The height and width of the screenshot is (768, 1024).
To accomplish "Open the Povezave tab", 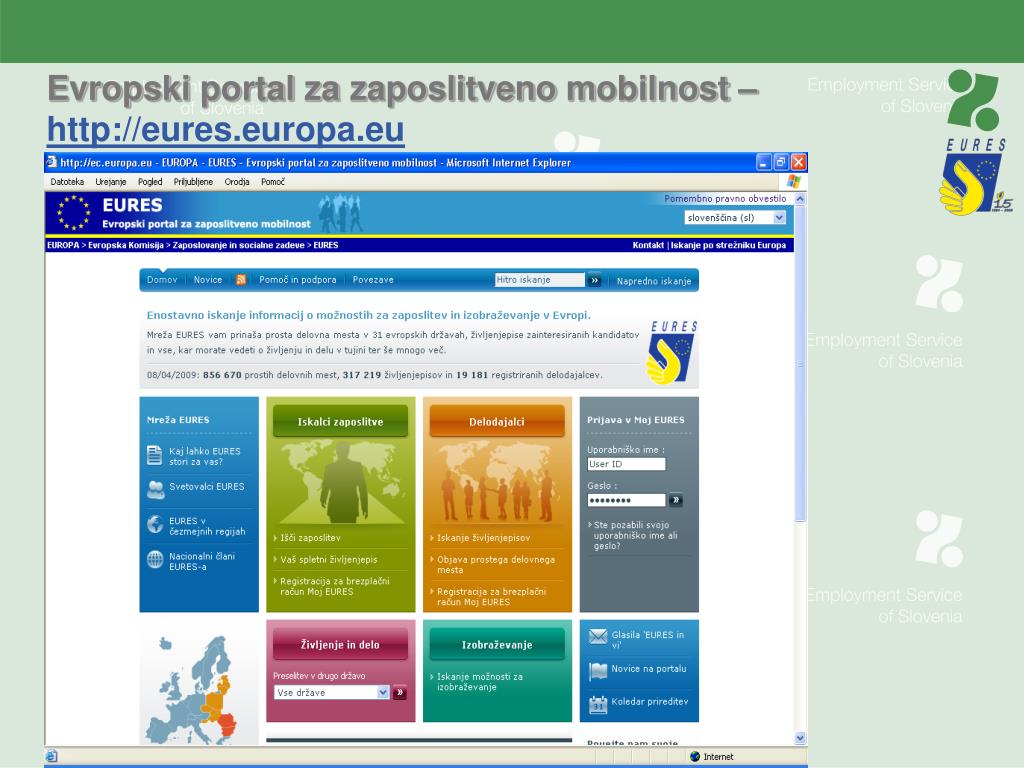I will click(x=373, y=280).
